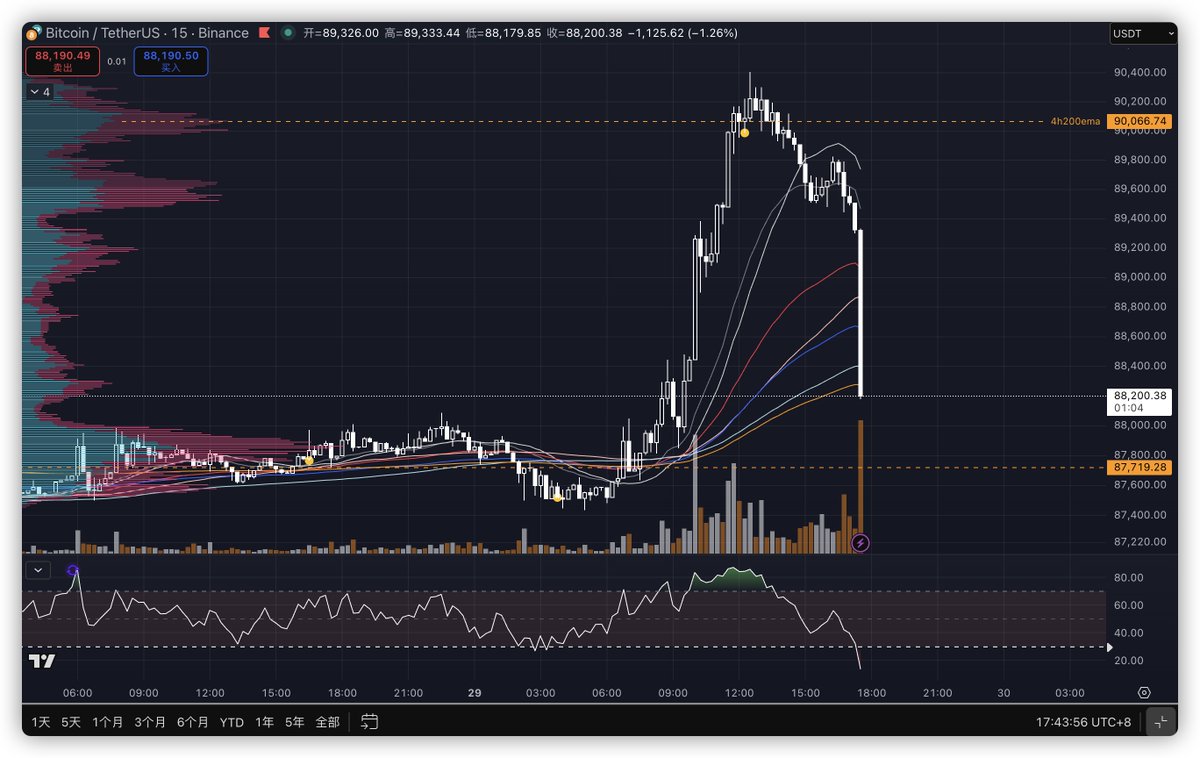Select the 5天 time range
This screenshot has width=1200, height=758.
pos(70,721)
